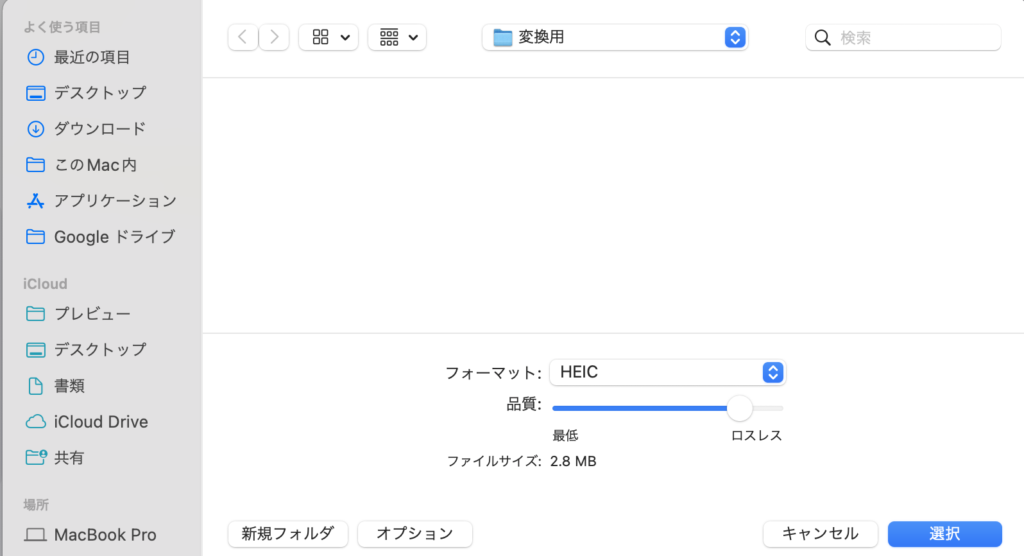Click the 検索 search field
1024x556 pixels.
(x=903, y=37)
